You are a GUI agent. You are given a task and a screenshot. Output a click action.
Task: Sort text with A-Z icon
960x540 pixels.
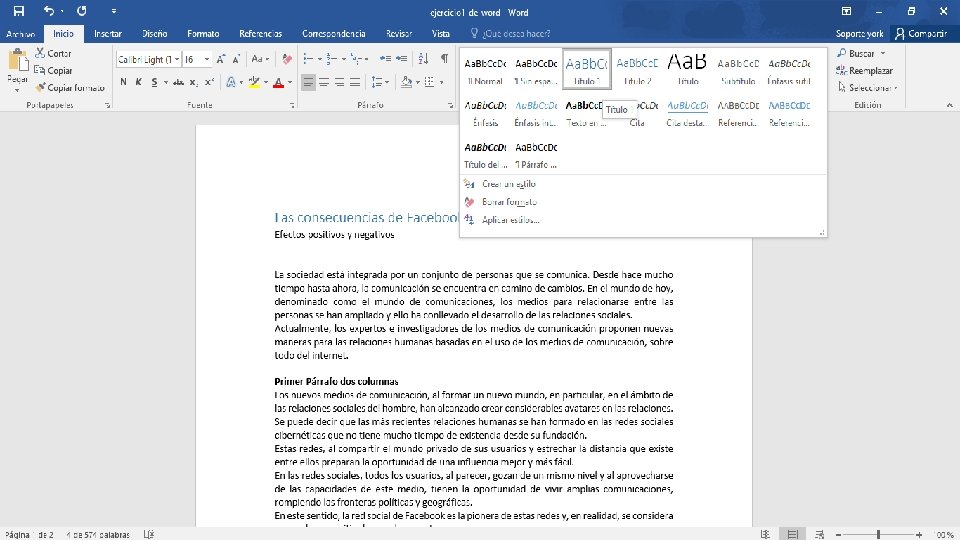[423, 59]
